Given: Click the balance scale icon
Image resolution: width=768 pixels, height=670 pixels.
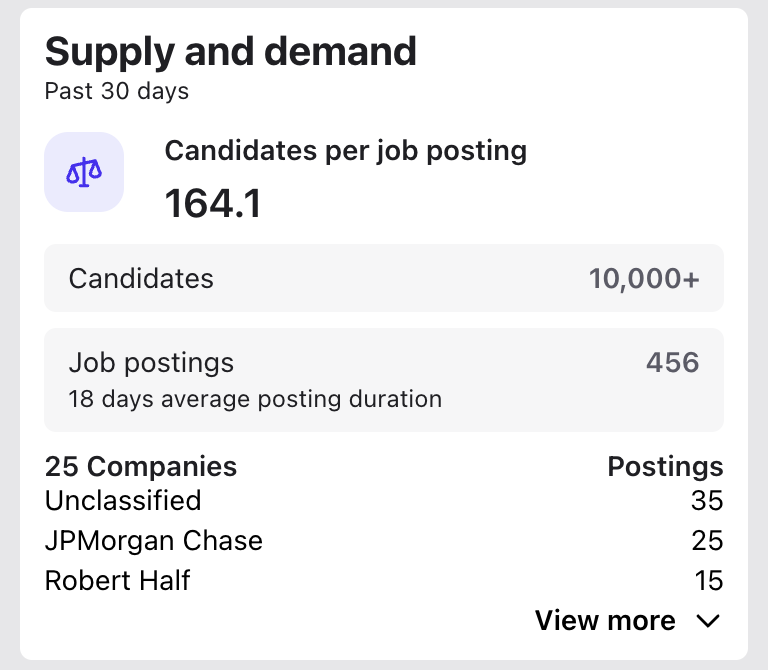Looking at the screenshot, I should pos(84,172).
